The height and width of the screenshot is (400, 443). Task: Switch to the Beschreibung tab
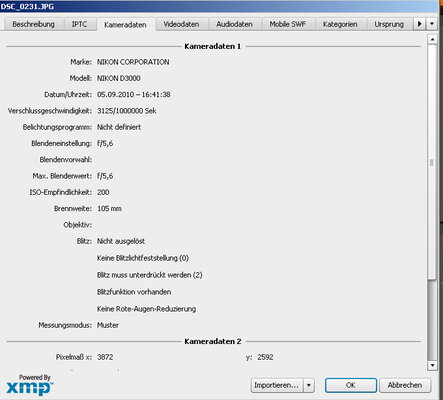(33, 24)
